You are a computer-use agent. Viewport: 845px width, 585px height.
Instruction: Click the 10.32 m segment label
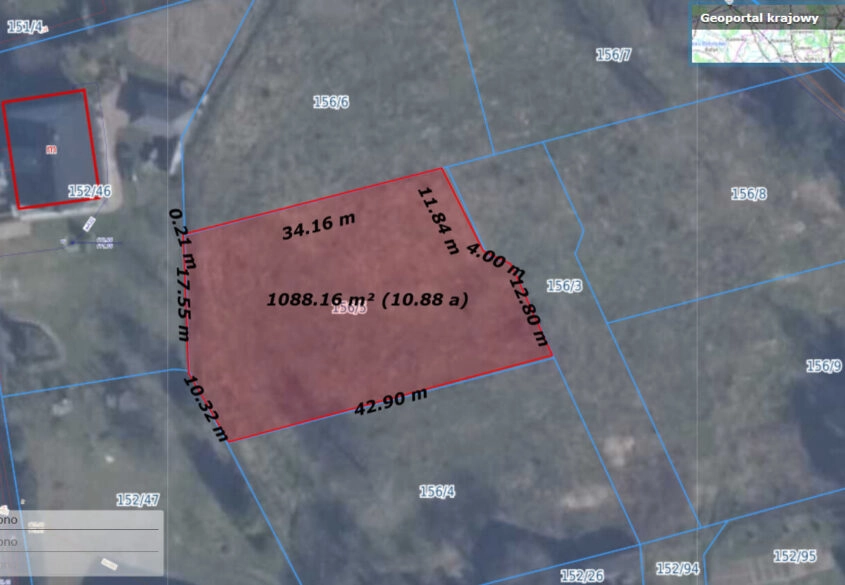205,408
